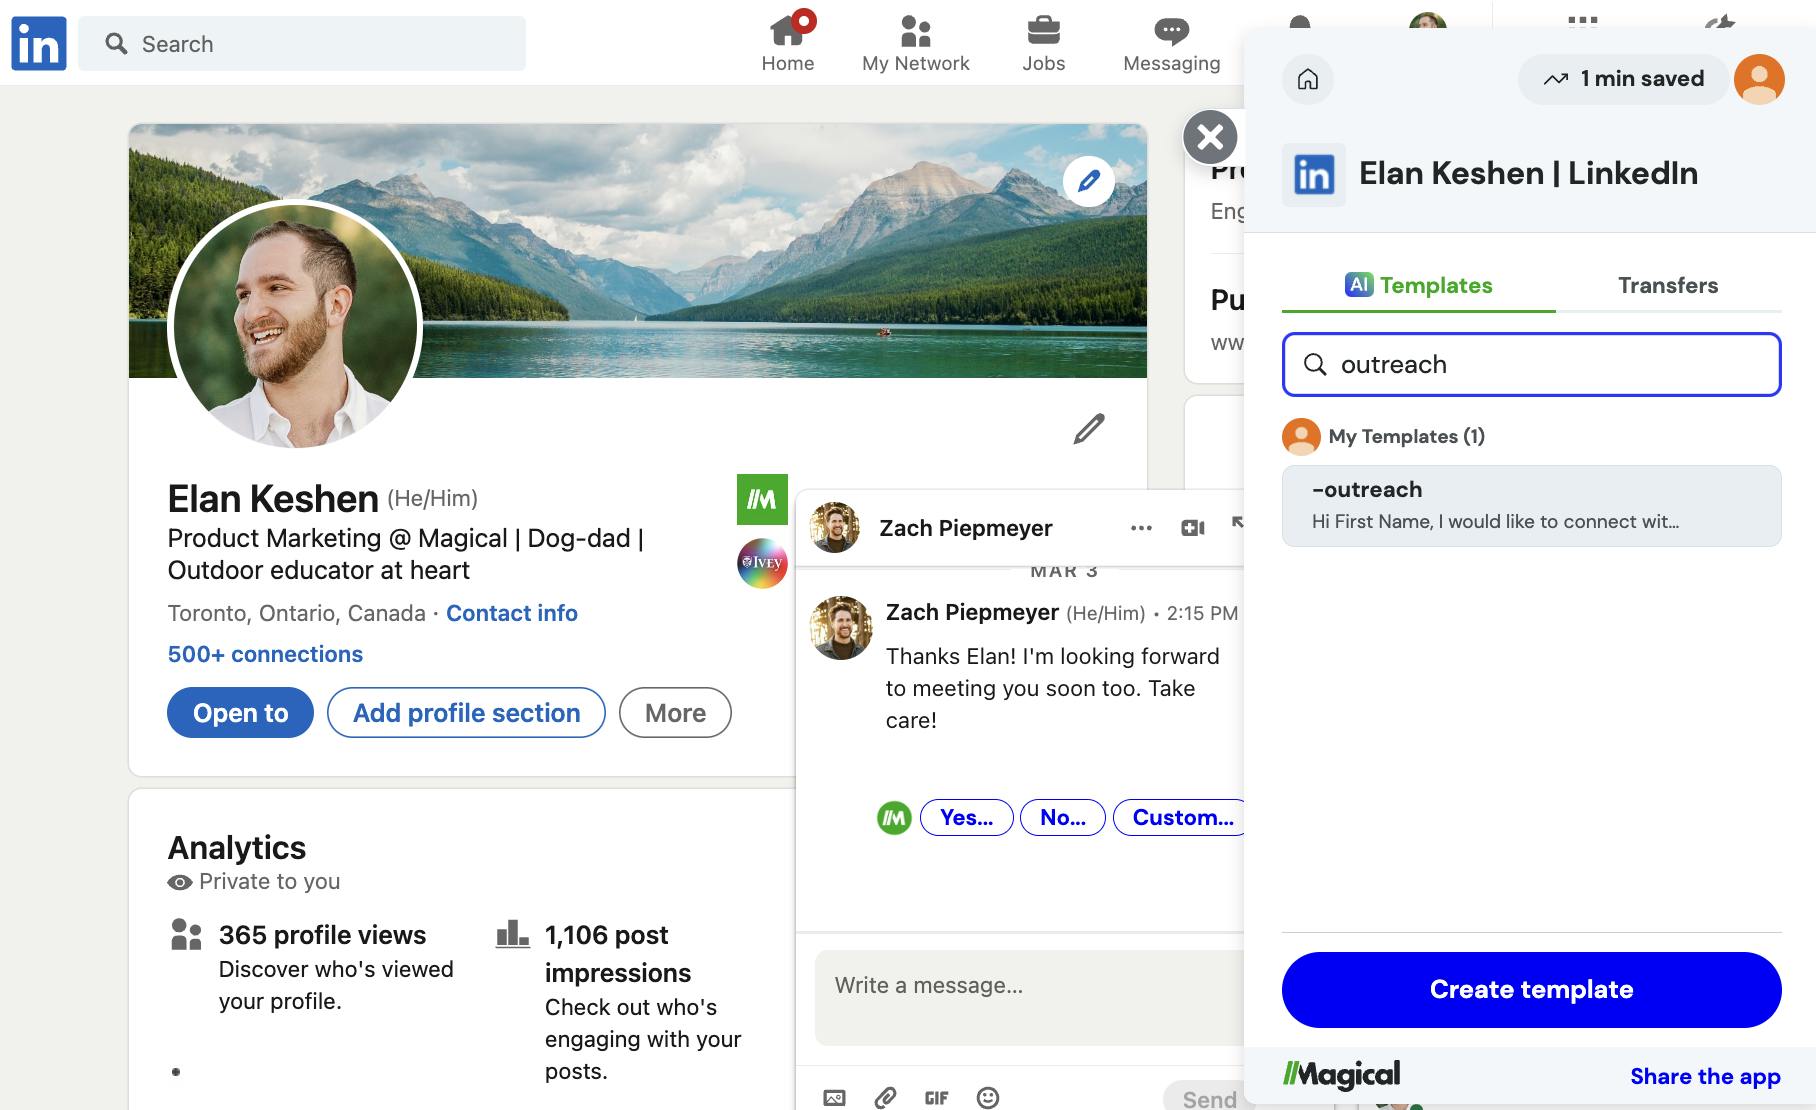The image size is (1816, 1110).
Task: Attach a file with the paperclip icon
Action: pyautogui.click(x=885, y=1098)
